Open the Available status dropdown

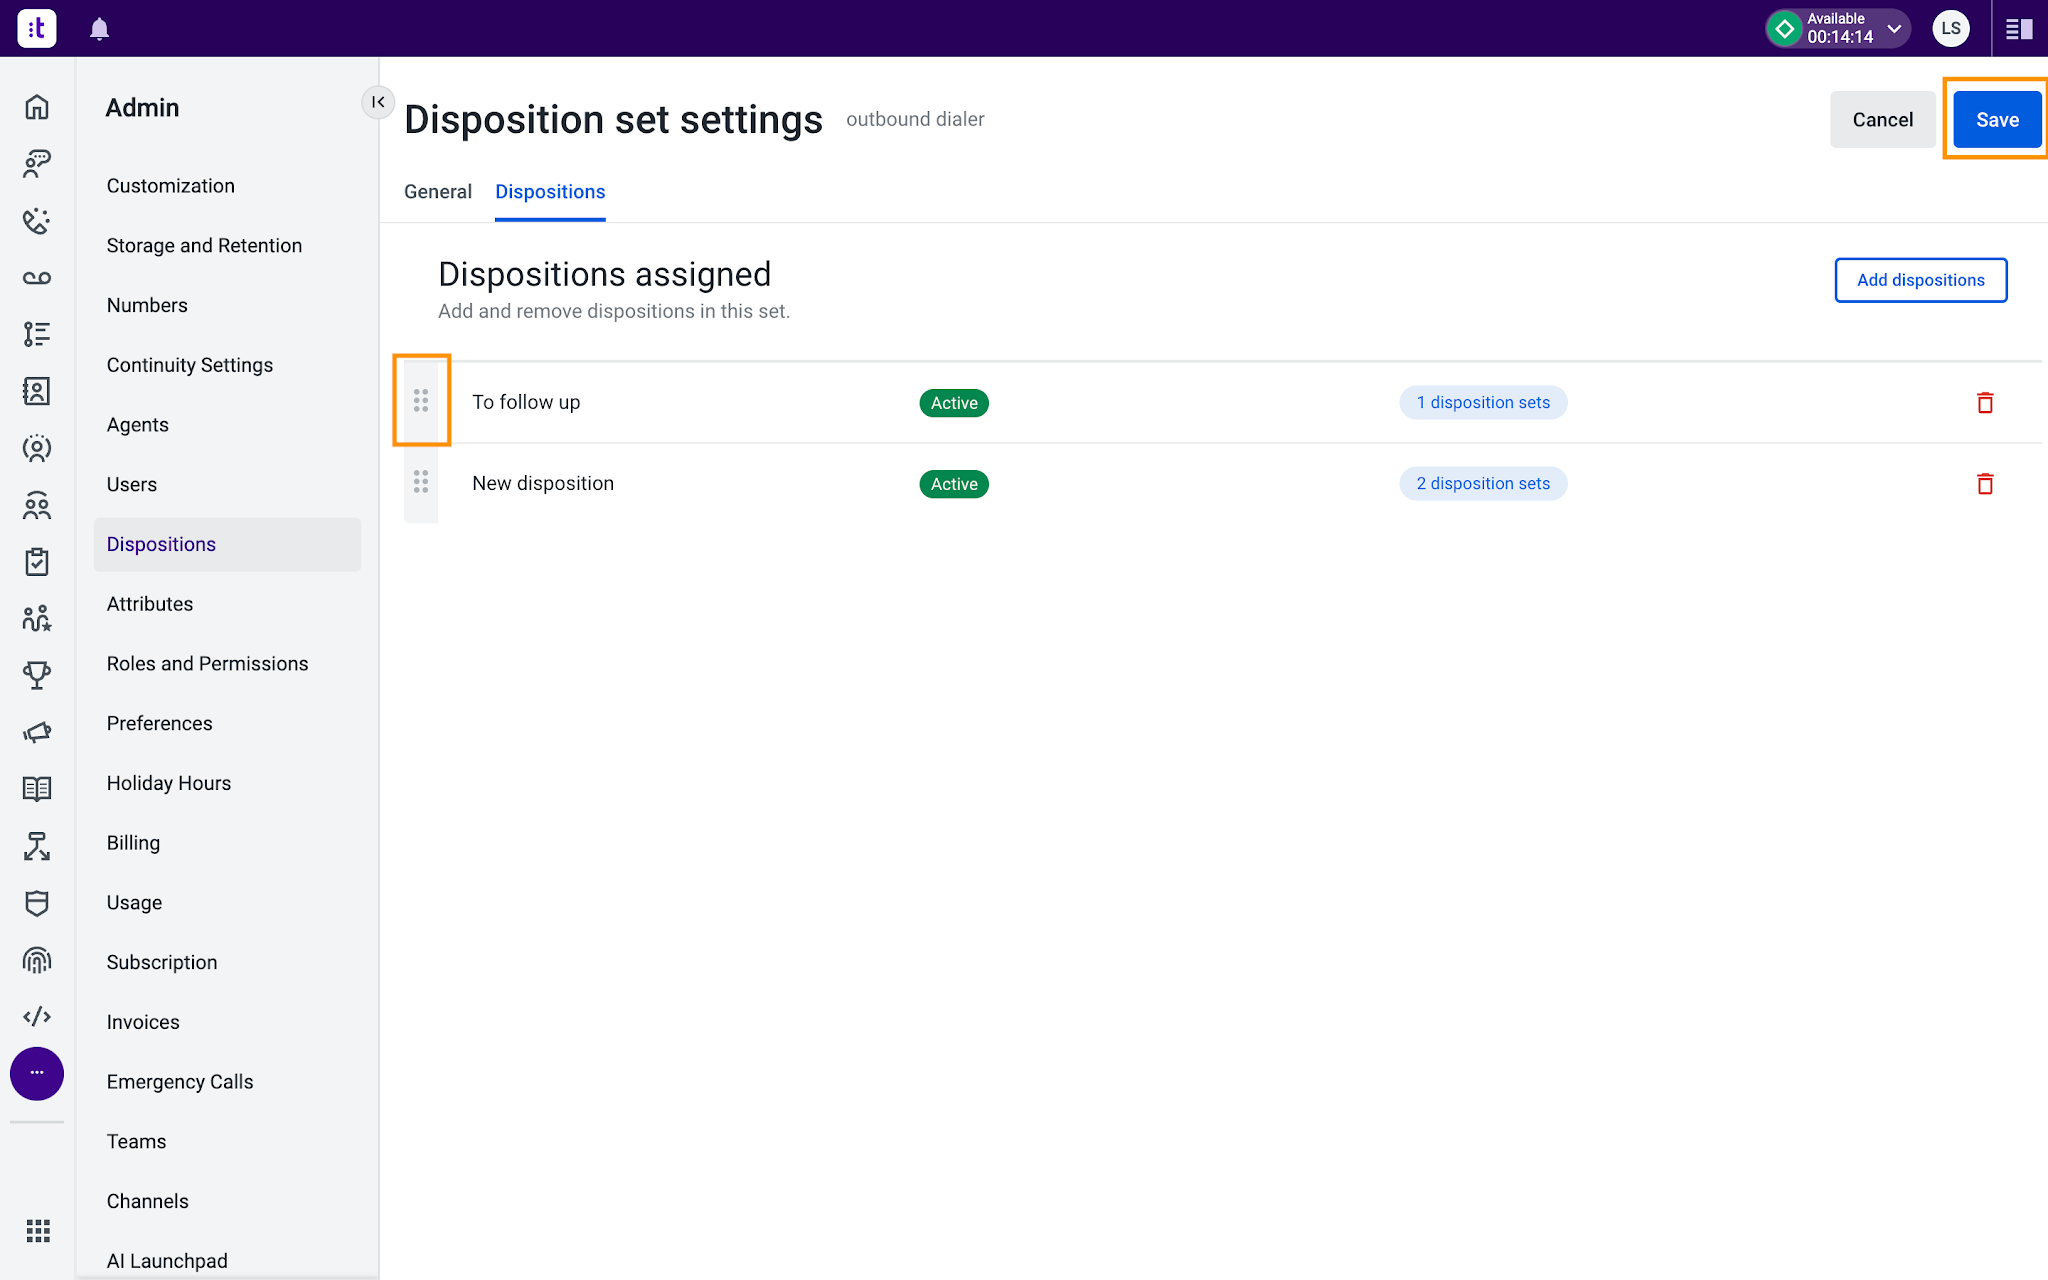click(x=1838, y=28)
